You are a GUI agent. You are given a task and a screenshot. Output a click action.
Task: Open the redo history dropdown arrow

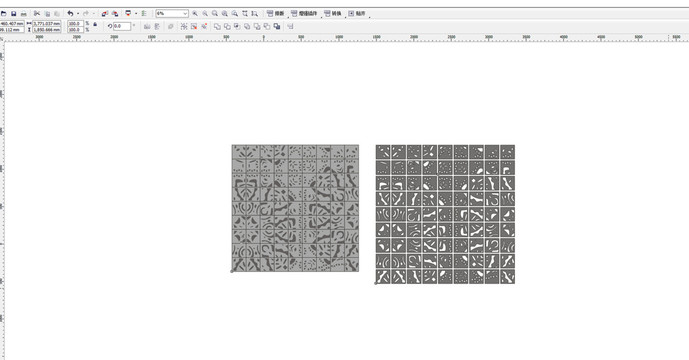pos(93,14)
